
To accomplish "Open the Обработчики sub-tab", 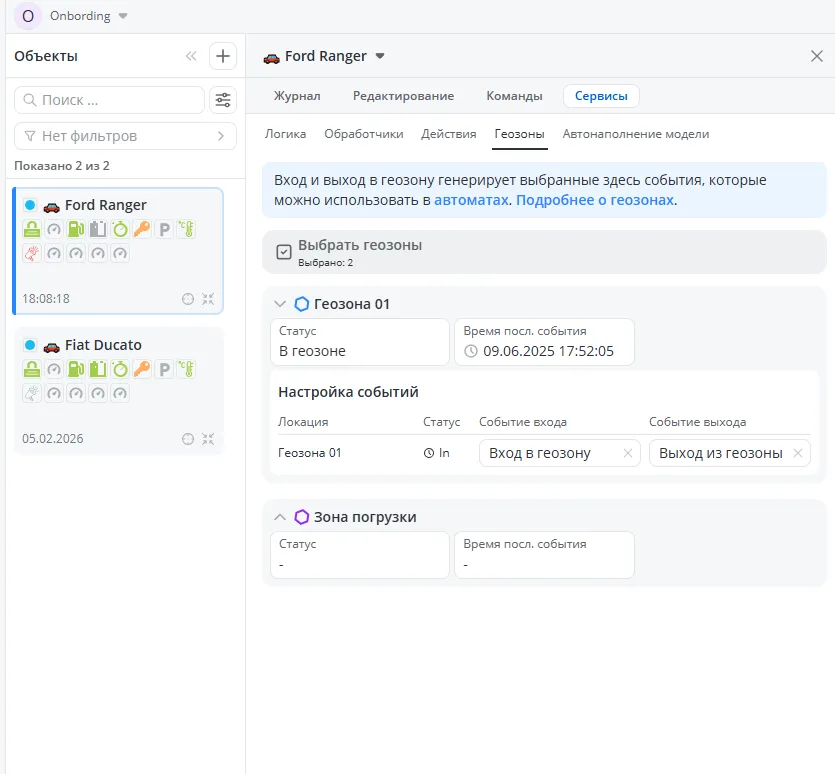I will pos(364,134).
